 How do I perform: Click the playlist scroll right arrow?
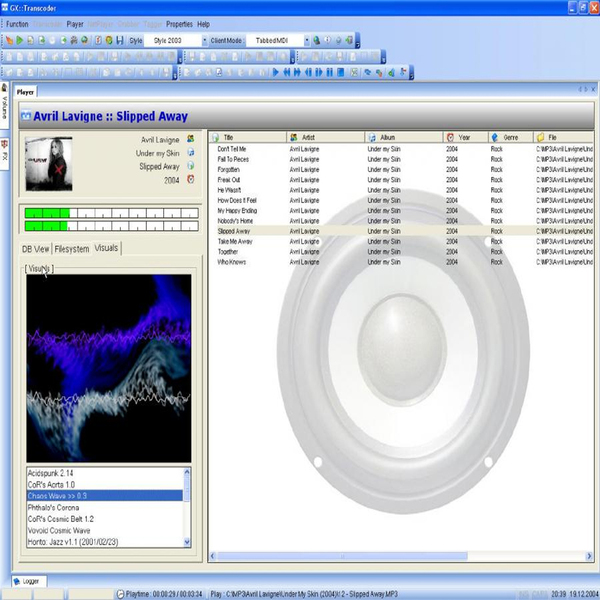[x=589, y=556]
